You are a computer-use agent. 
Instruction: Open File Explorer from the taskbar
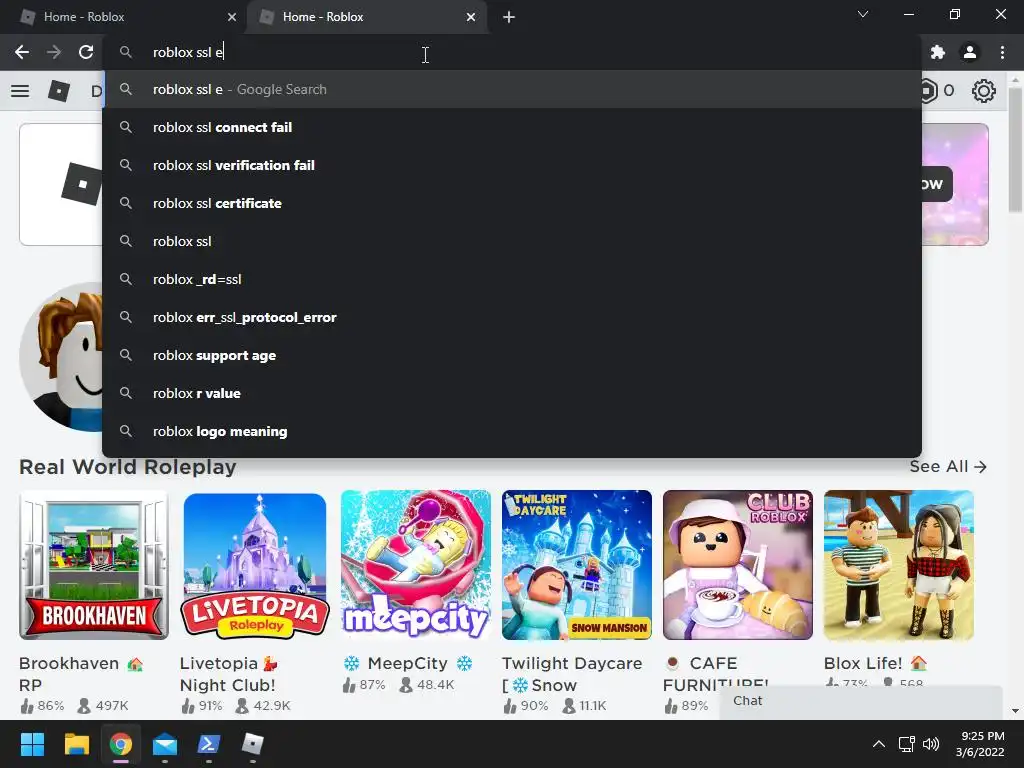76,744
